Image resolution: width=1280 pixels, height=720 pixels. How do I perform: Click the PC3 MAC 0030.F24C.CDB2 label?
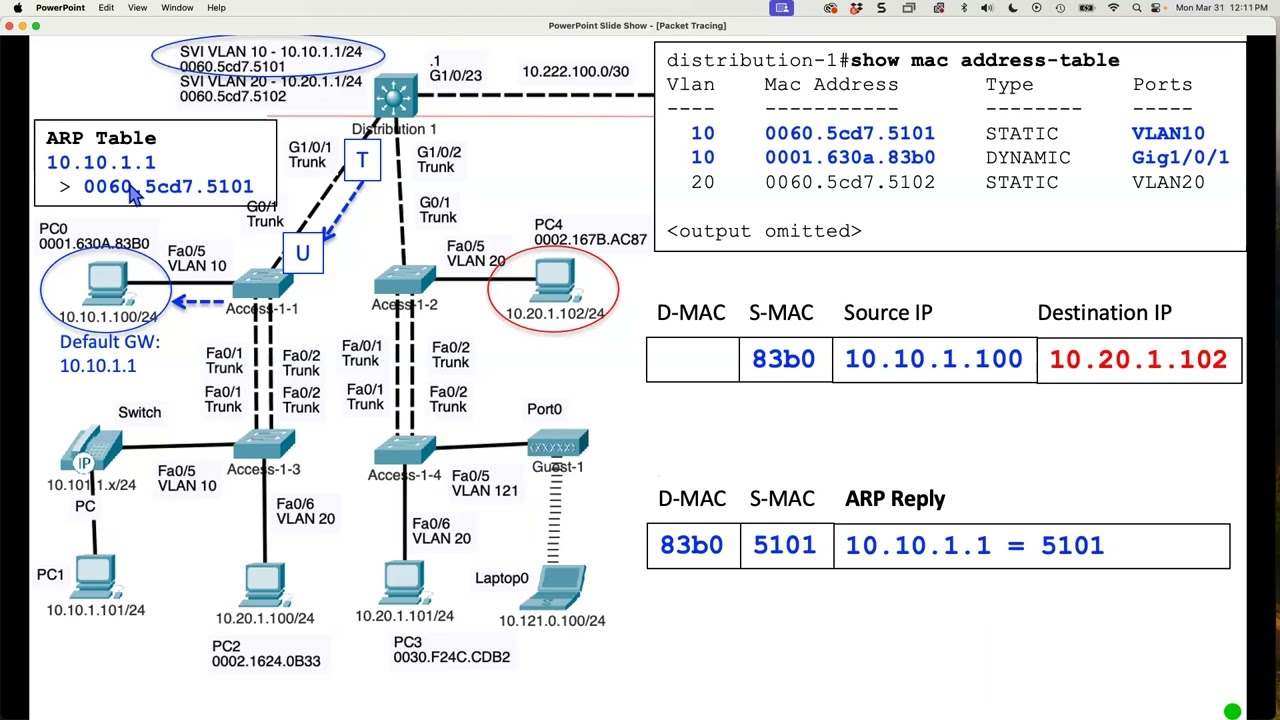[452, 657]
